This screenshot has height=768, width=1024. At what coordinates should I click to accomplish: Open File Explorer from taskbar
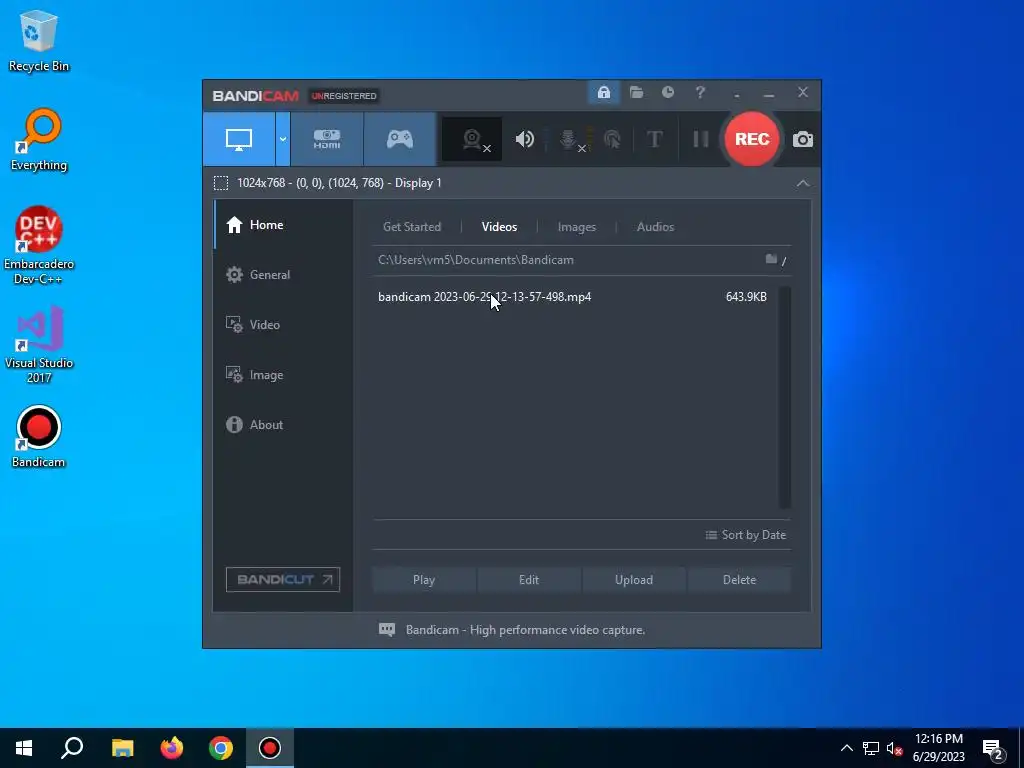coord(122,748)
